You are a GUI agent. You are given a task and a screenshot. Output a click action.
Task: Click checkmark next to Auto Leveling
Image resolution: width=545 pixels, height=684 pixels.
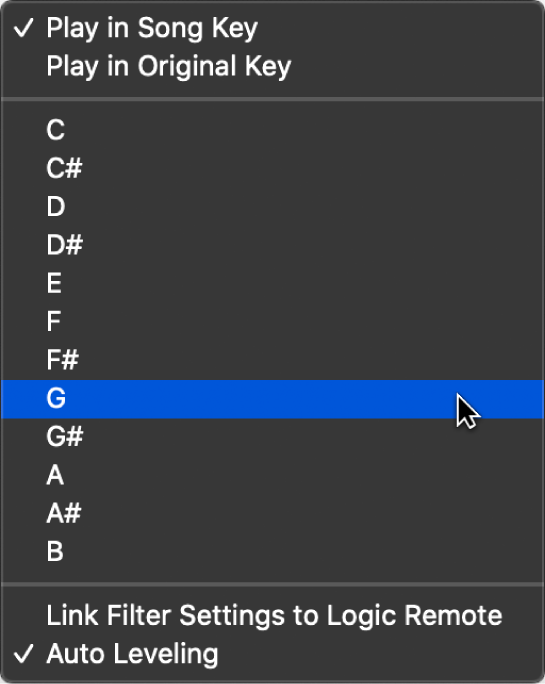24,654
